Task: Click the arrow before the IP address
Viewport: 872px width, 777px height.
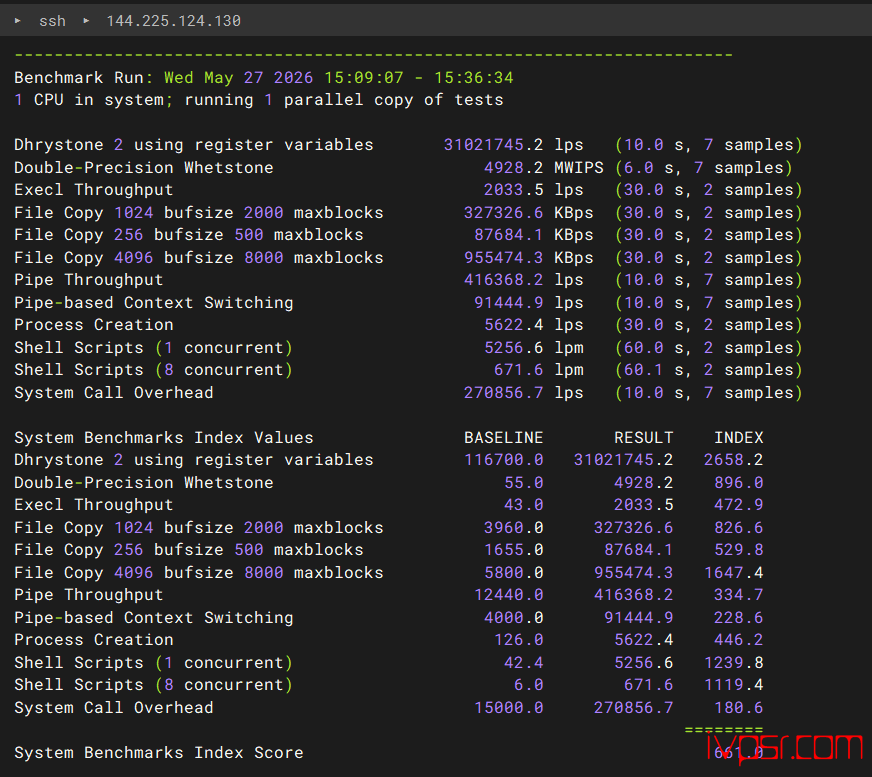Action: click(86, 21)
